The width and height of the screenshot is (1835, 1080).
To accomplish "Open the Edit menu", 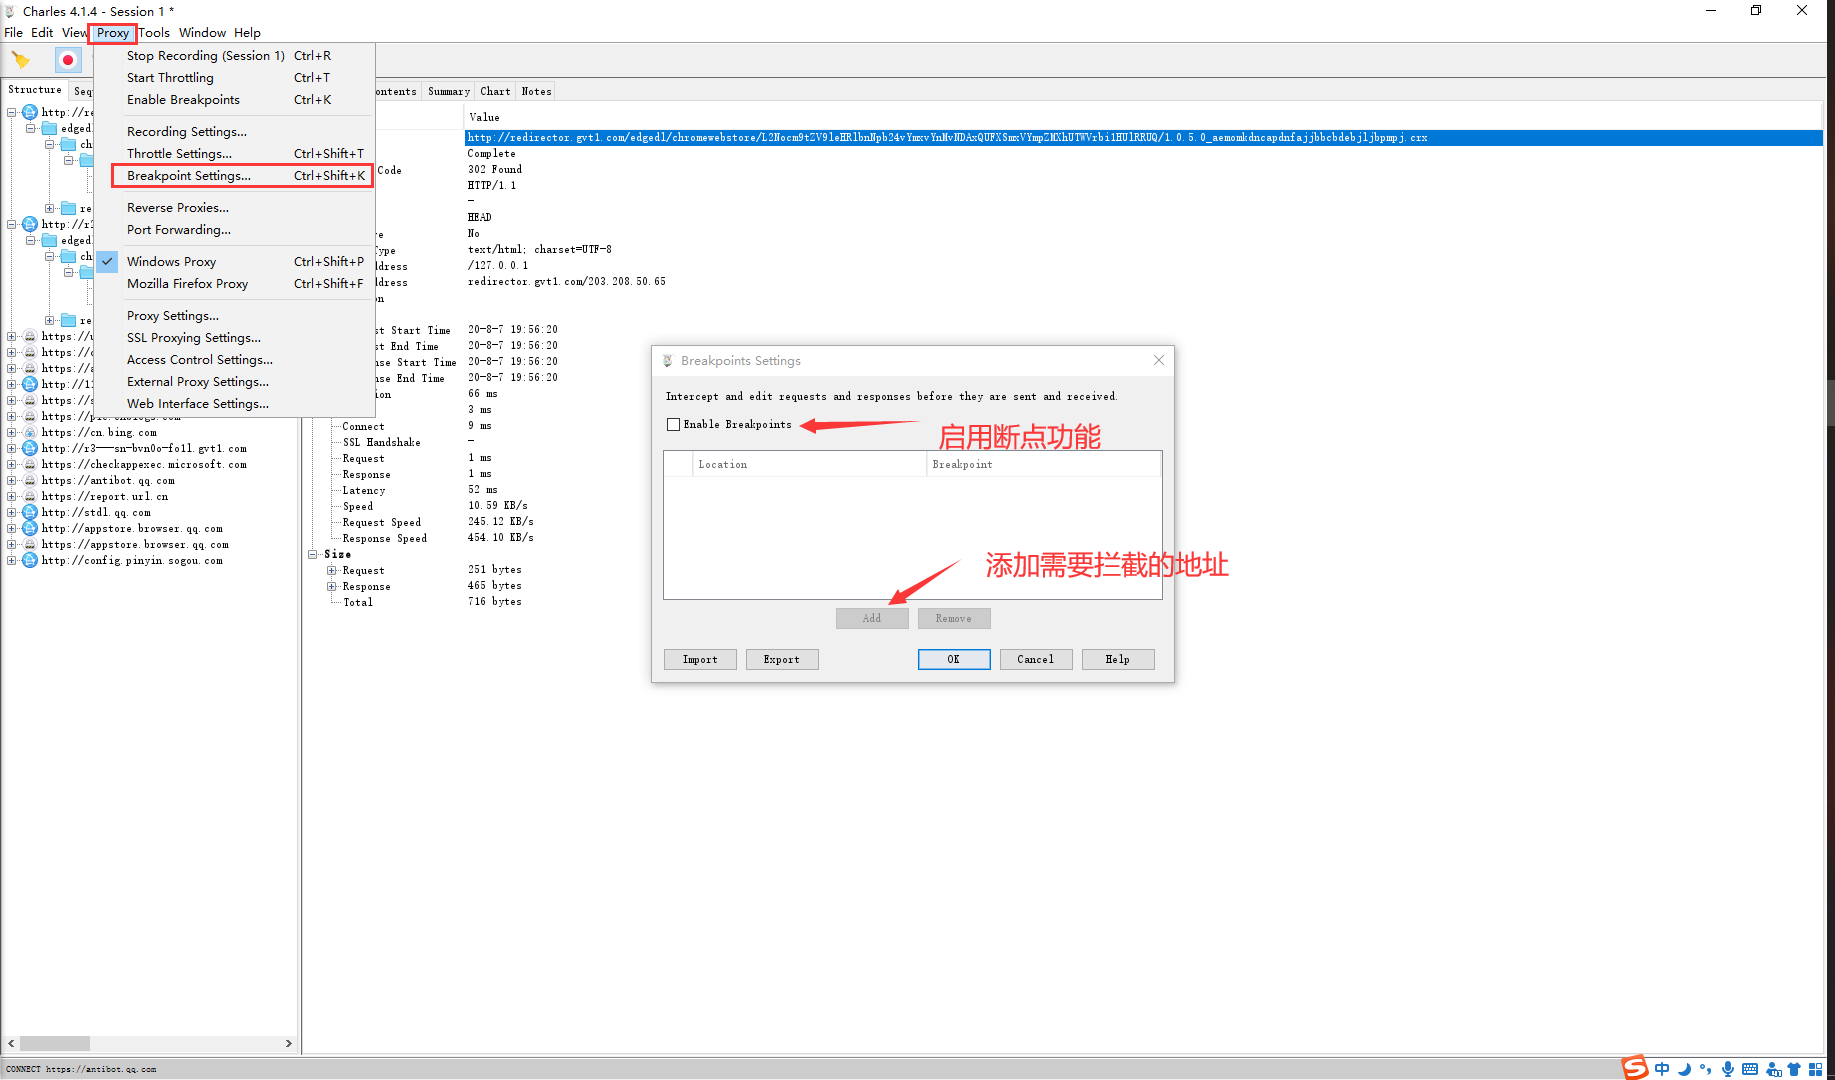I will (42, 33).
